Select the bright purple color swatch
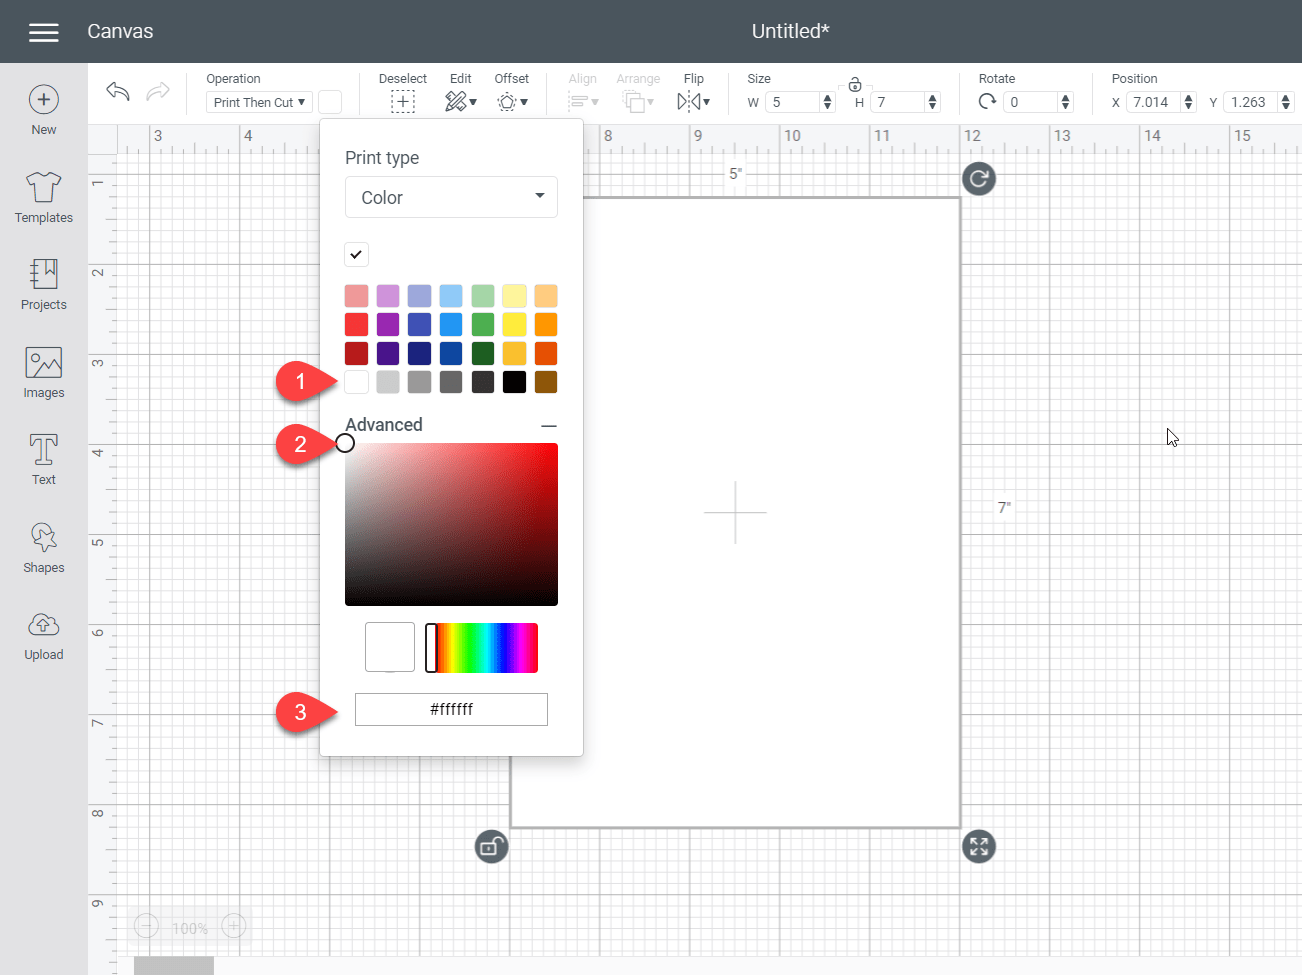Screen dimensions: 1302x975 388,324
